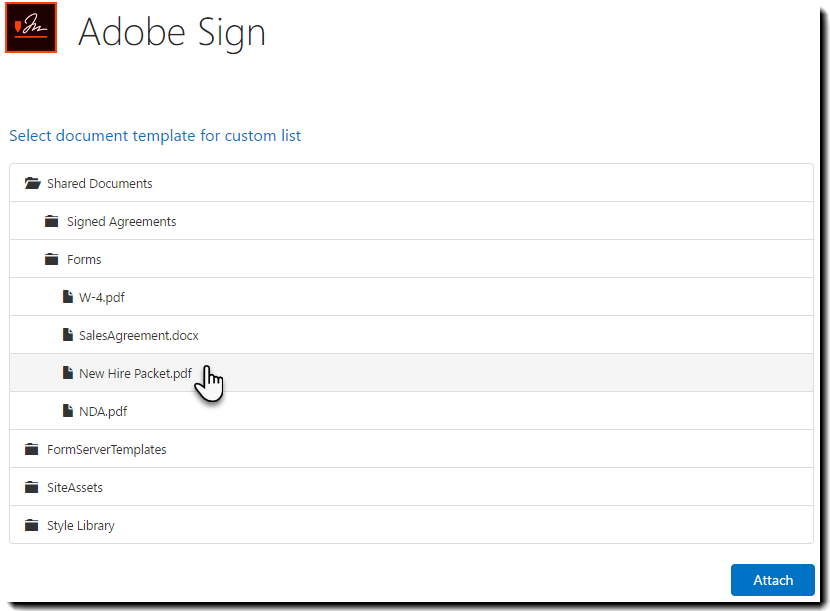The height and width of the screenshot is (611, 830).
Task: Click the Signed Agreements folder icon
Action: click(52, 222)
